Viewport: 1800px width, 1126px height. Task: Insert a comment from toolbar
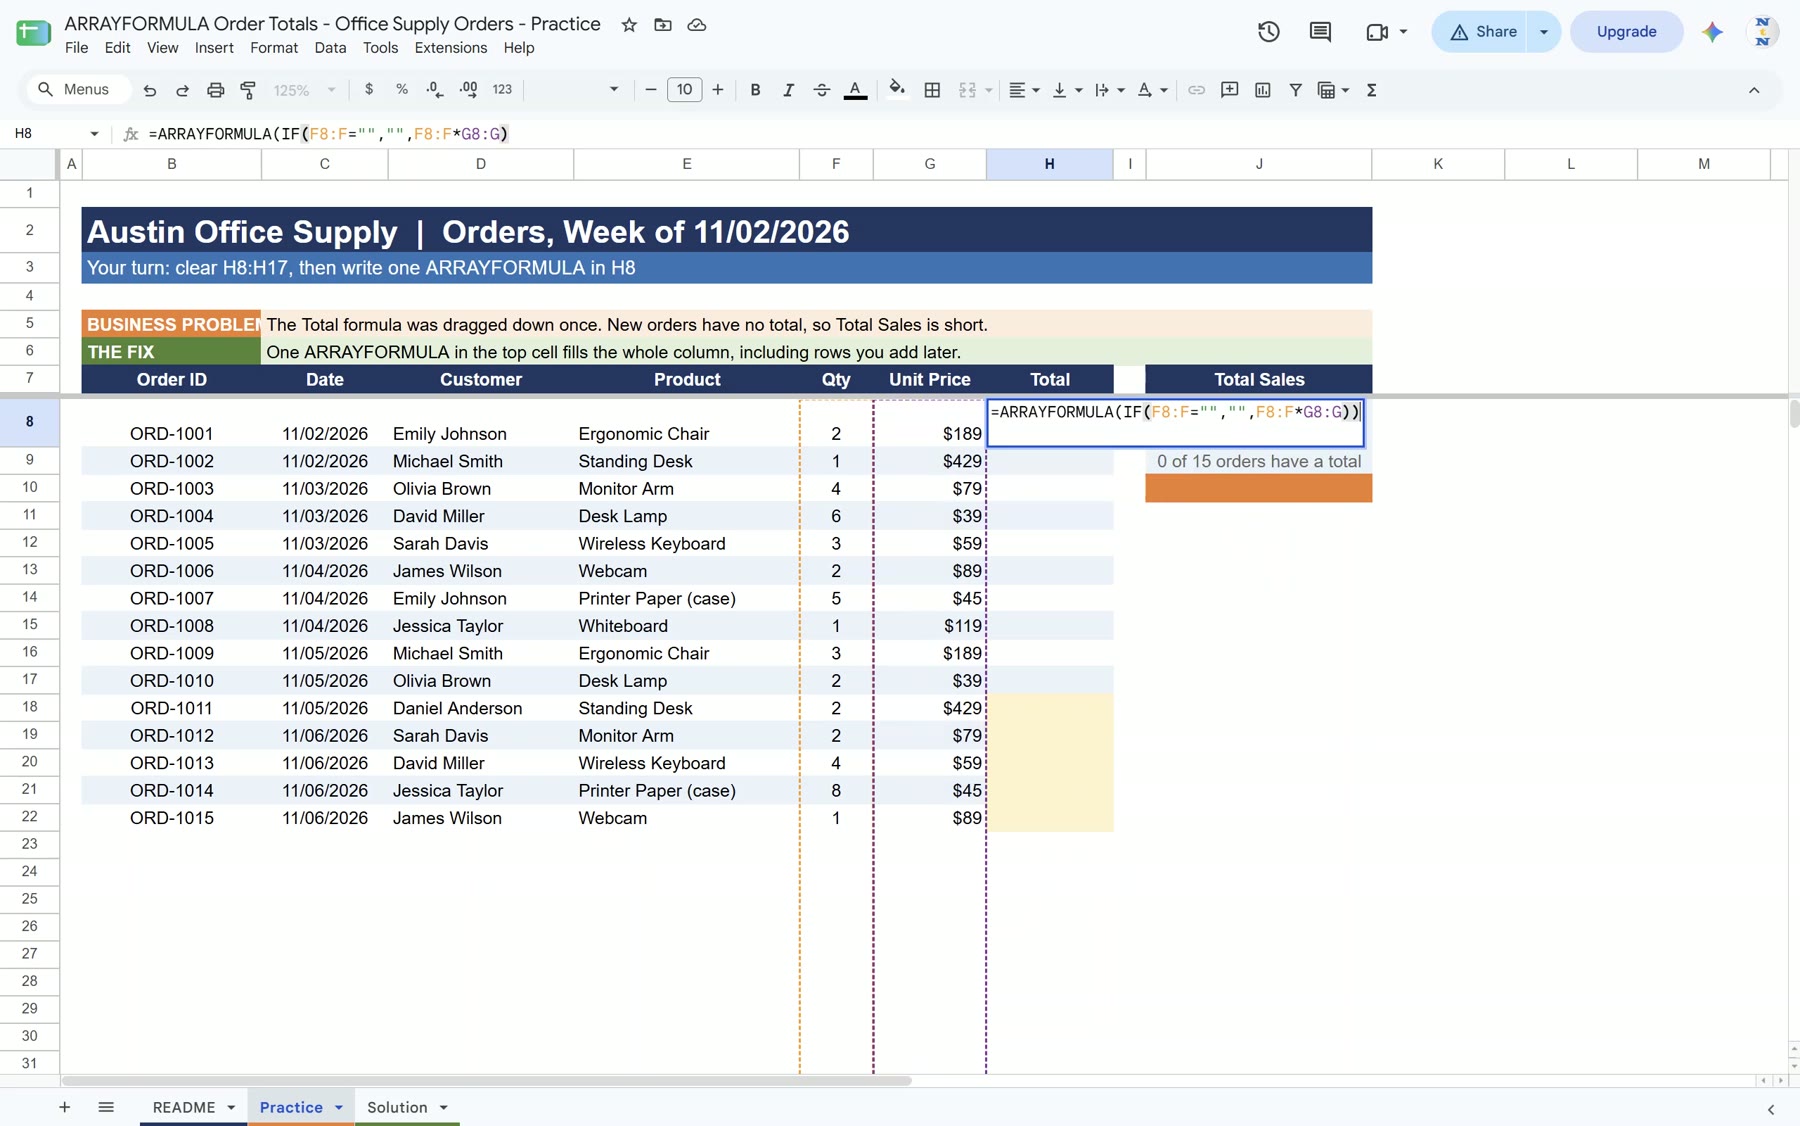(x=1229, y=90)
